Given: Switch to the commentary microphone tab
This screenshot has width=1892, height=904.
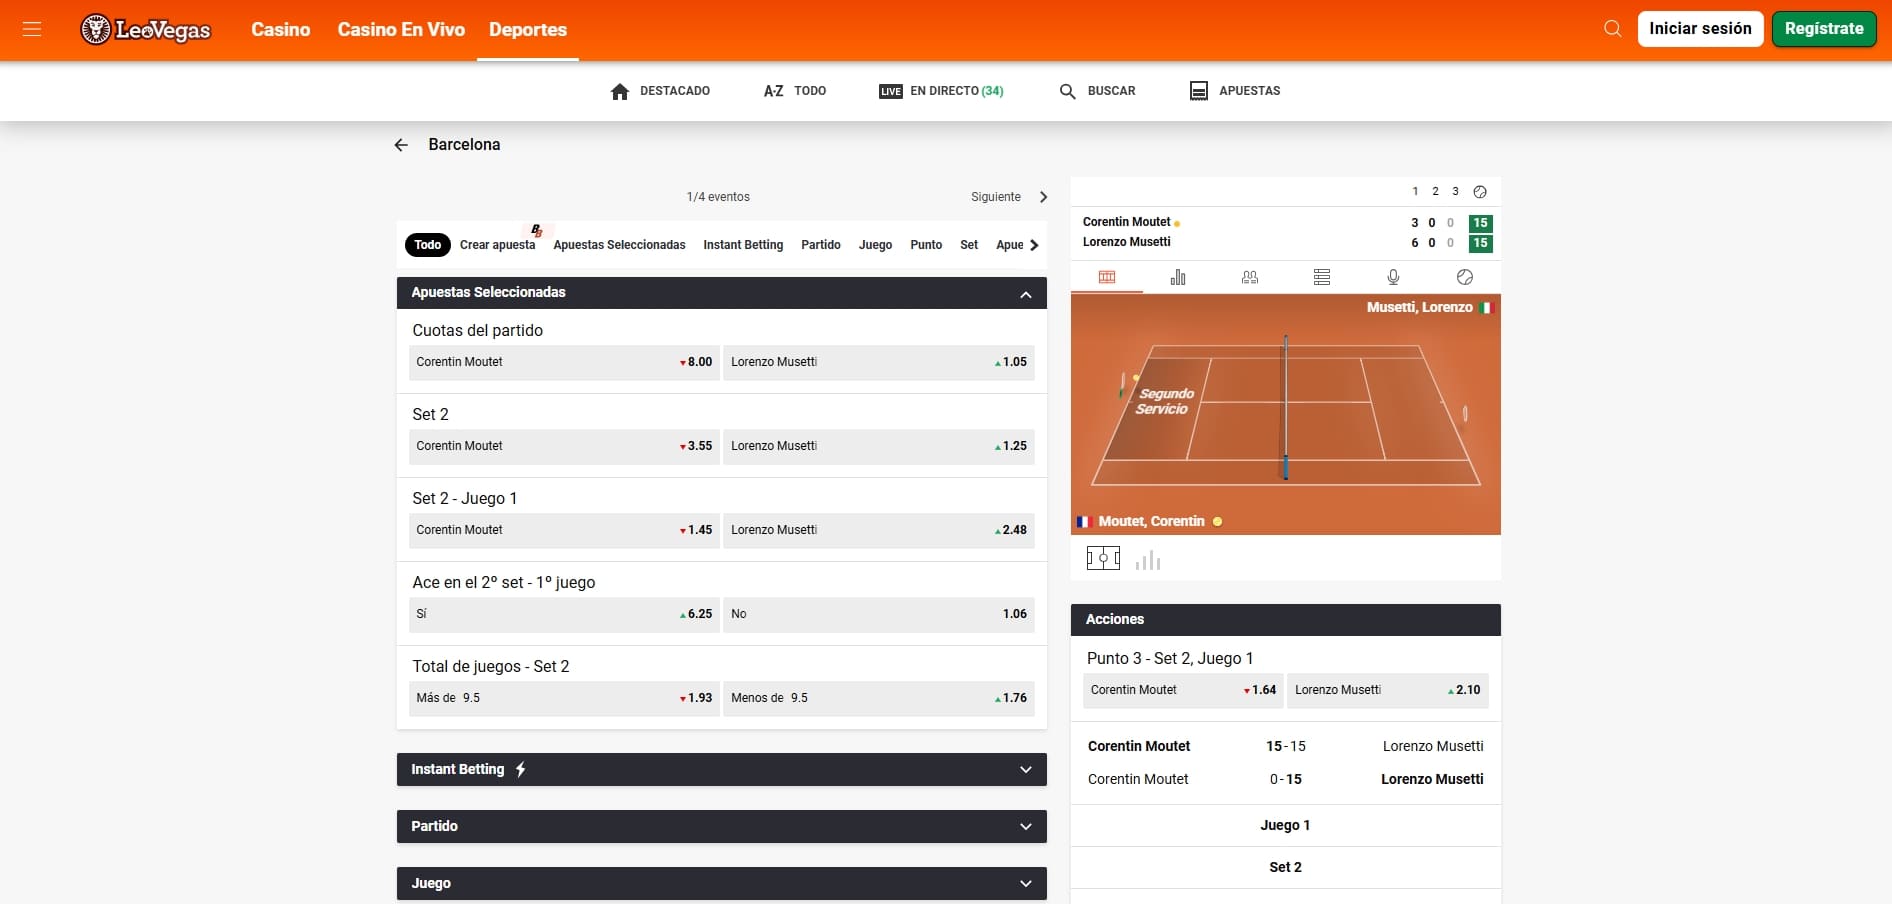Looking at the screenshot, I should [1392, 277].
